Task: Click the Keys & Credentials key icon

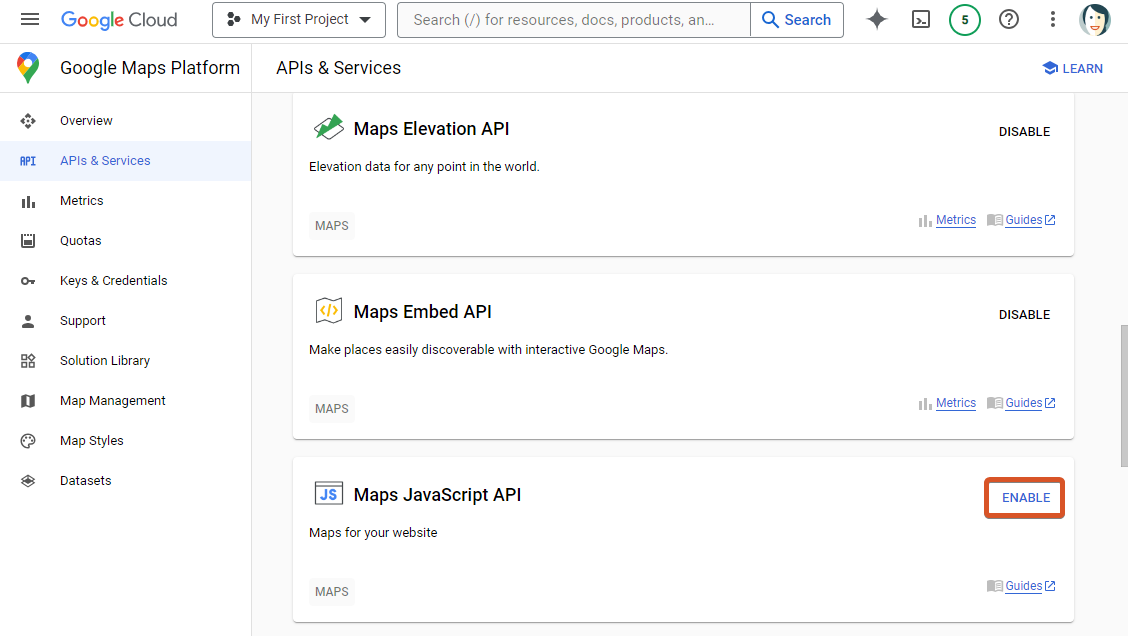Action: click(28, 281)
